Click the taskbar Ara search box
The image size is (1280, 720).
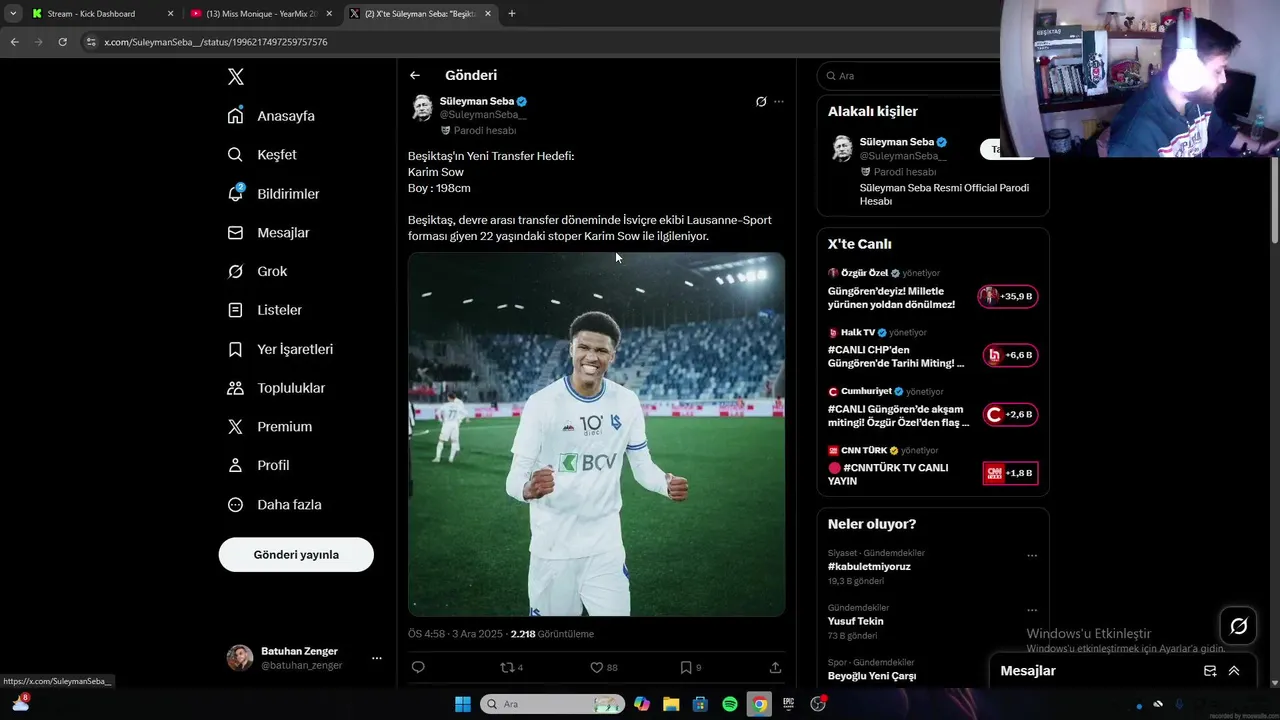[552, 704]
